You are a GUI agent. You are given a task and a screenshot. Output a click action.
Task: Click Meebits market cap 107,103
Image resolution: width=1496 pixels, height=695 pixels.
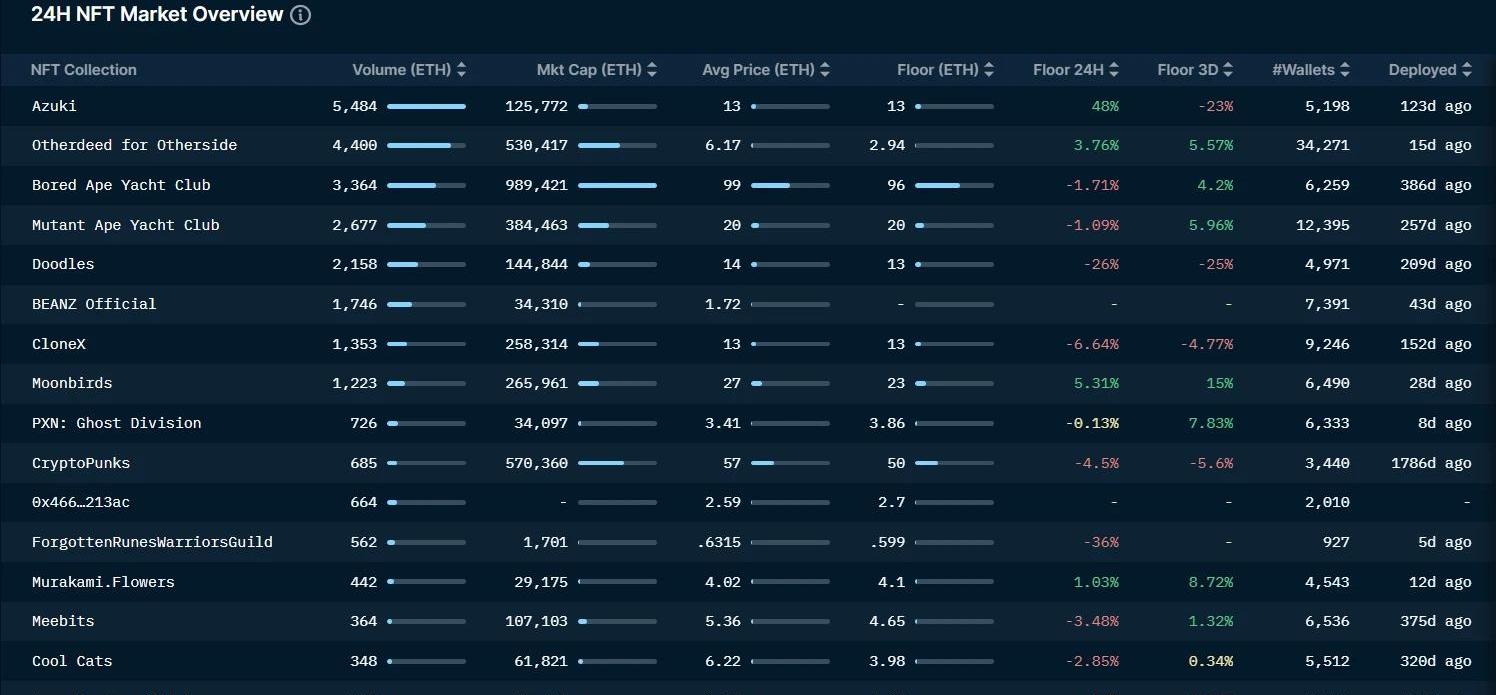[x=536, y=621]
